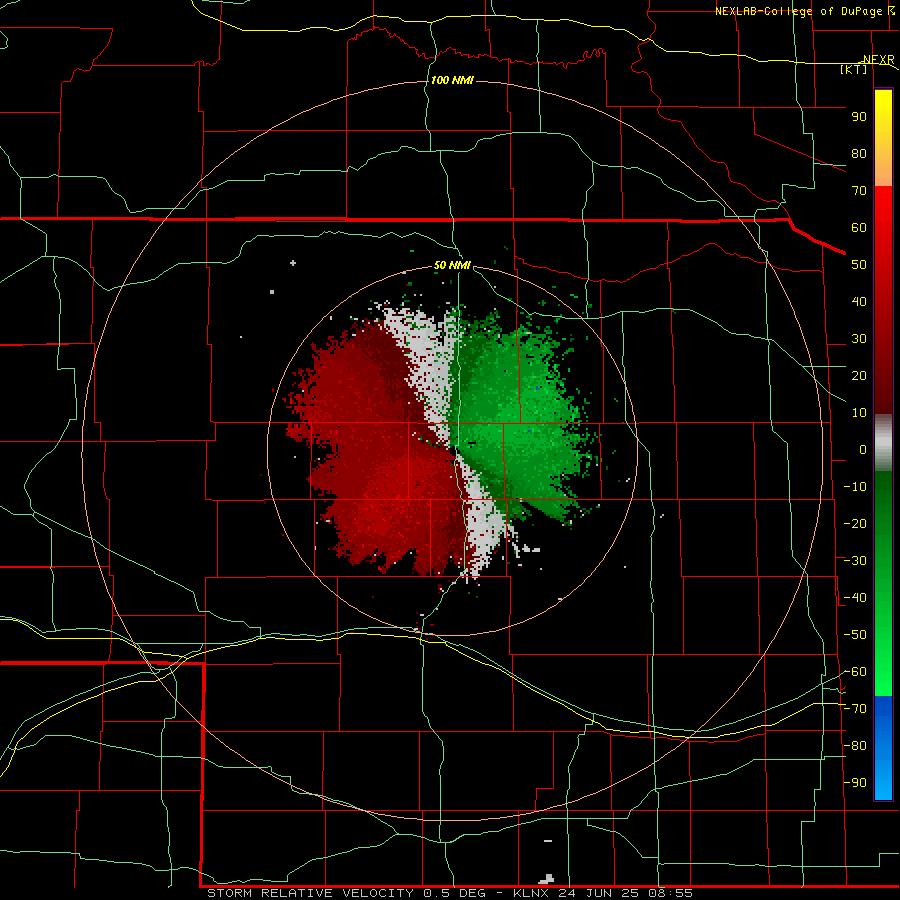Click the positive 10 scale value
The width and height of the screenshot is (900, 900).
click(x=859, y=413)
